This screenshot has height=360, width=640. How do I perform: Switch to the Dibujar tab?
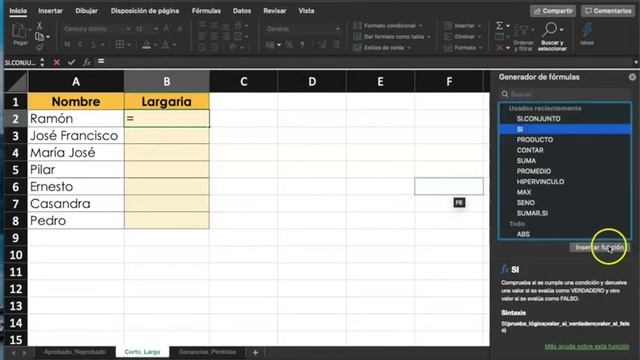pyautogui.click(x=87, y=11)
